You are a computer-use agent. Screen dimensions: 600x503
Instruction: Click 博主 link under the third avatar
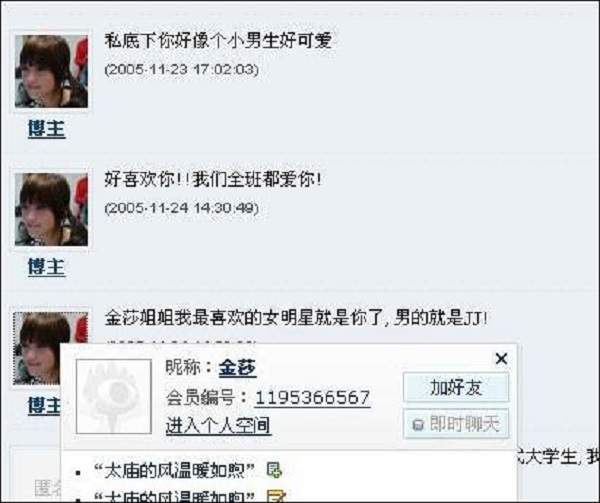pyautogui.click(x=44, y=405)
